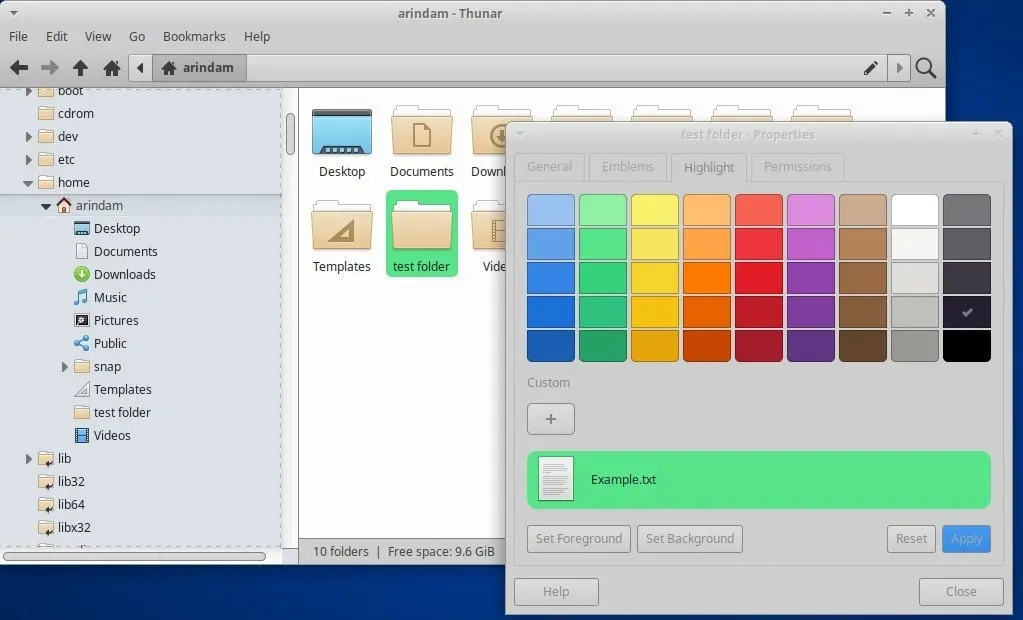Screen dimensions: 1023x620
Task: Switch to the Emblems tab
Action: pos(627,167)
